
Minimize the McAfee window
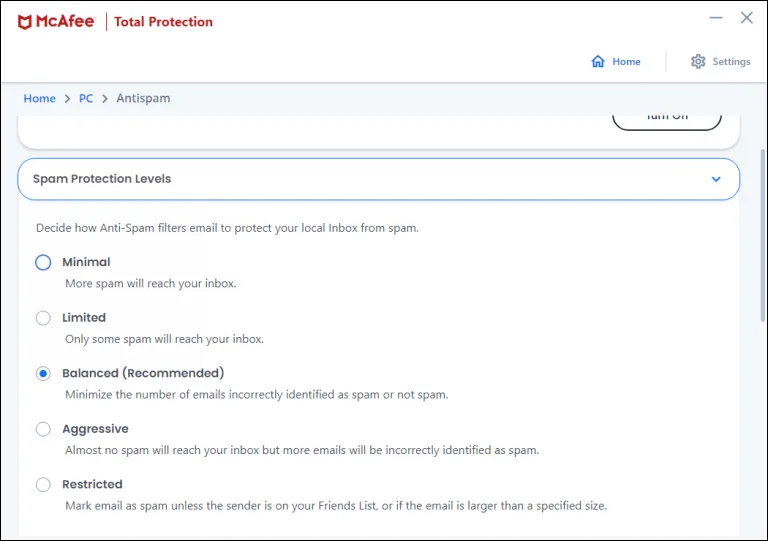pos(716,18)
